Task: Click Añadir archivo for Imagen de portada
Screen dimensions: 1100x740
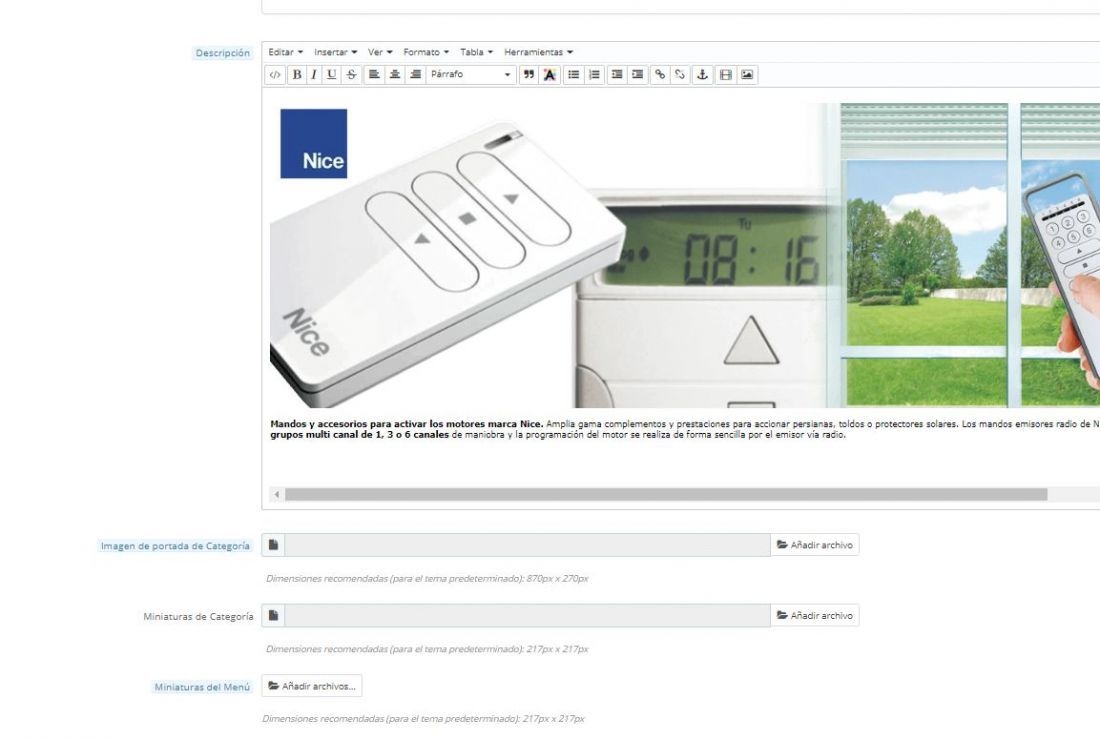Action: pos(814,545)
